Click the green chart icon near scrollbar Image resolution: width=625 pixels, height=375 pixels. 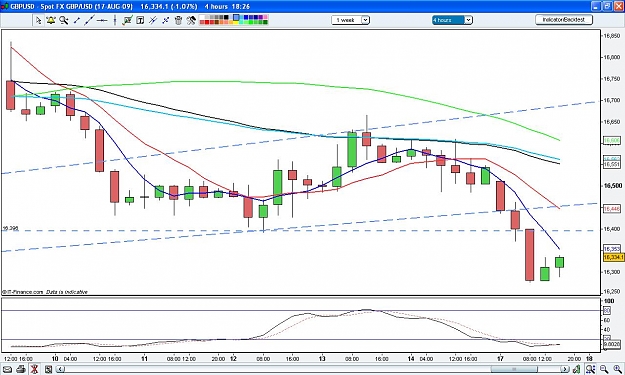[x=576, y=369]
